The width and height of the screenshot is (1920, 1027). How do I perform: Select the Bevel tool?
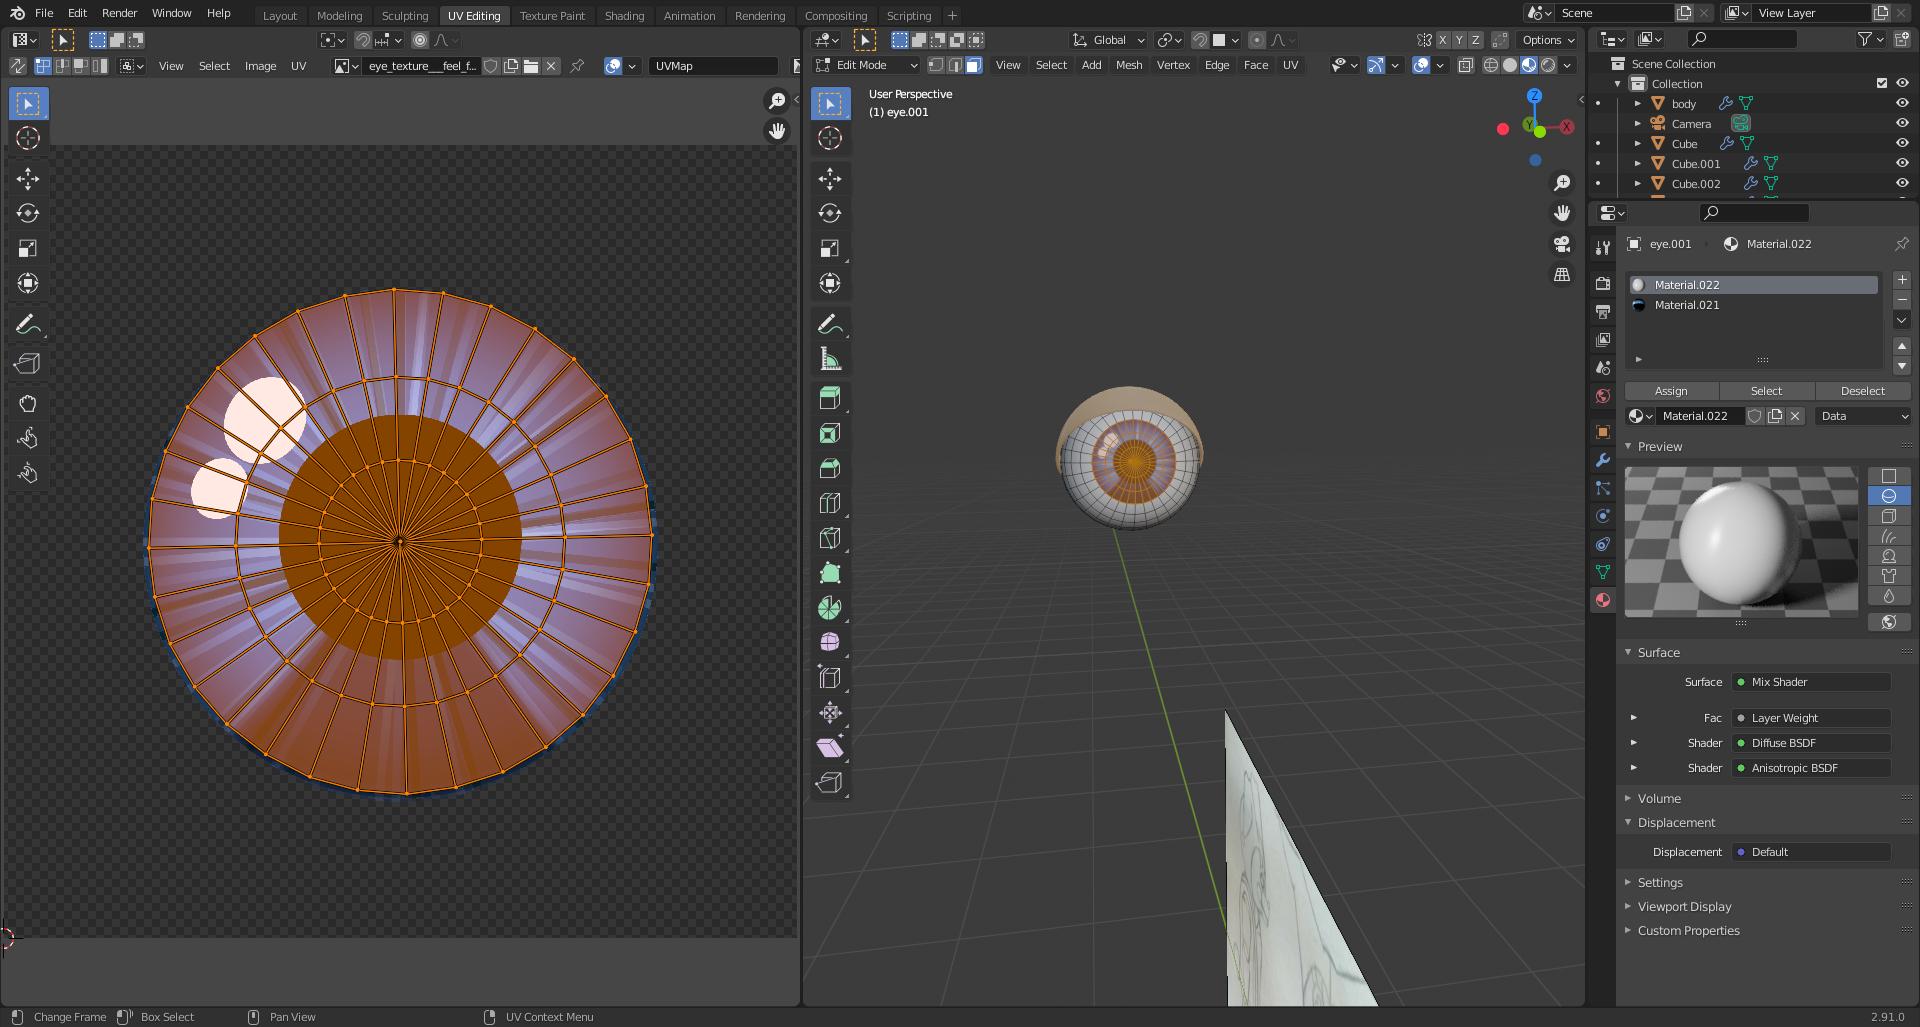(830, 468)
